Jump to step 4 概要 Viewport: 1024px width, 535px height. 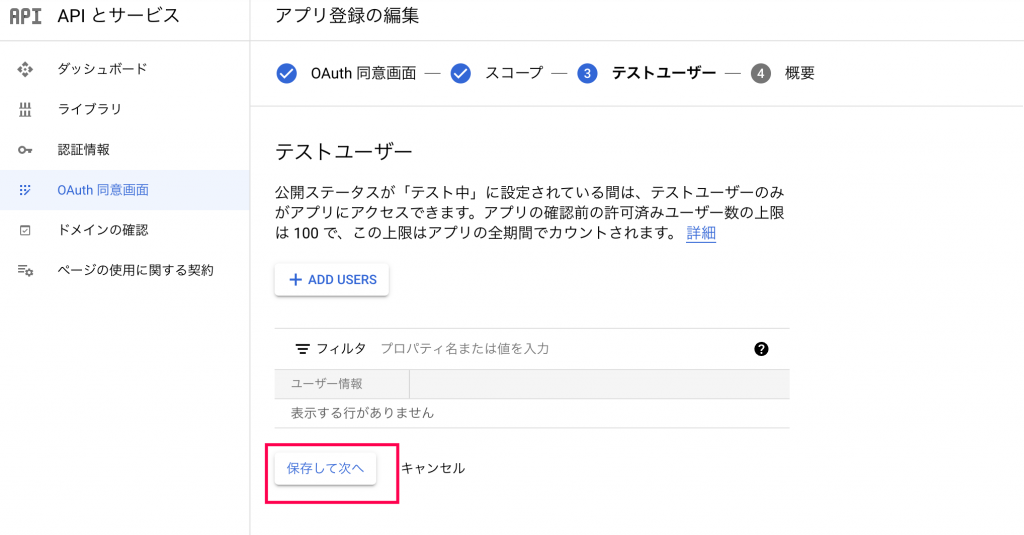(x=782, y=73)
